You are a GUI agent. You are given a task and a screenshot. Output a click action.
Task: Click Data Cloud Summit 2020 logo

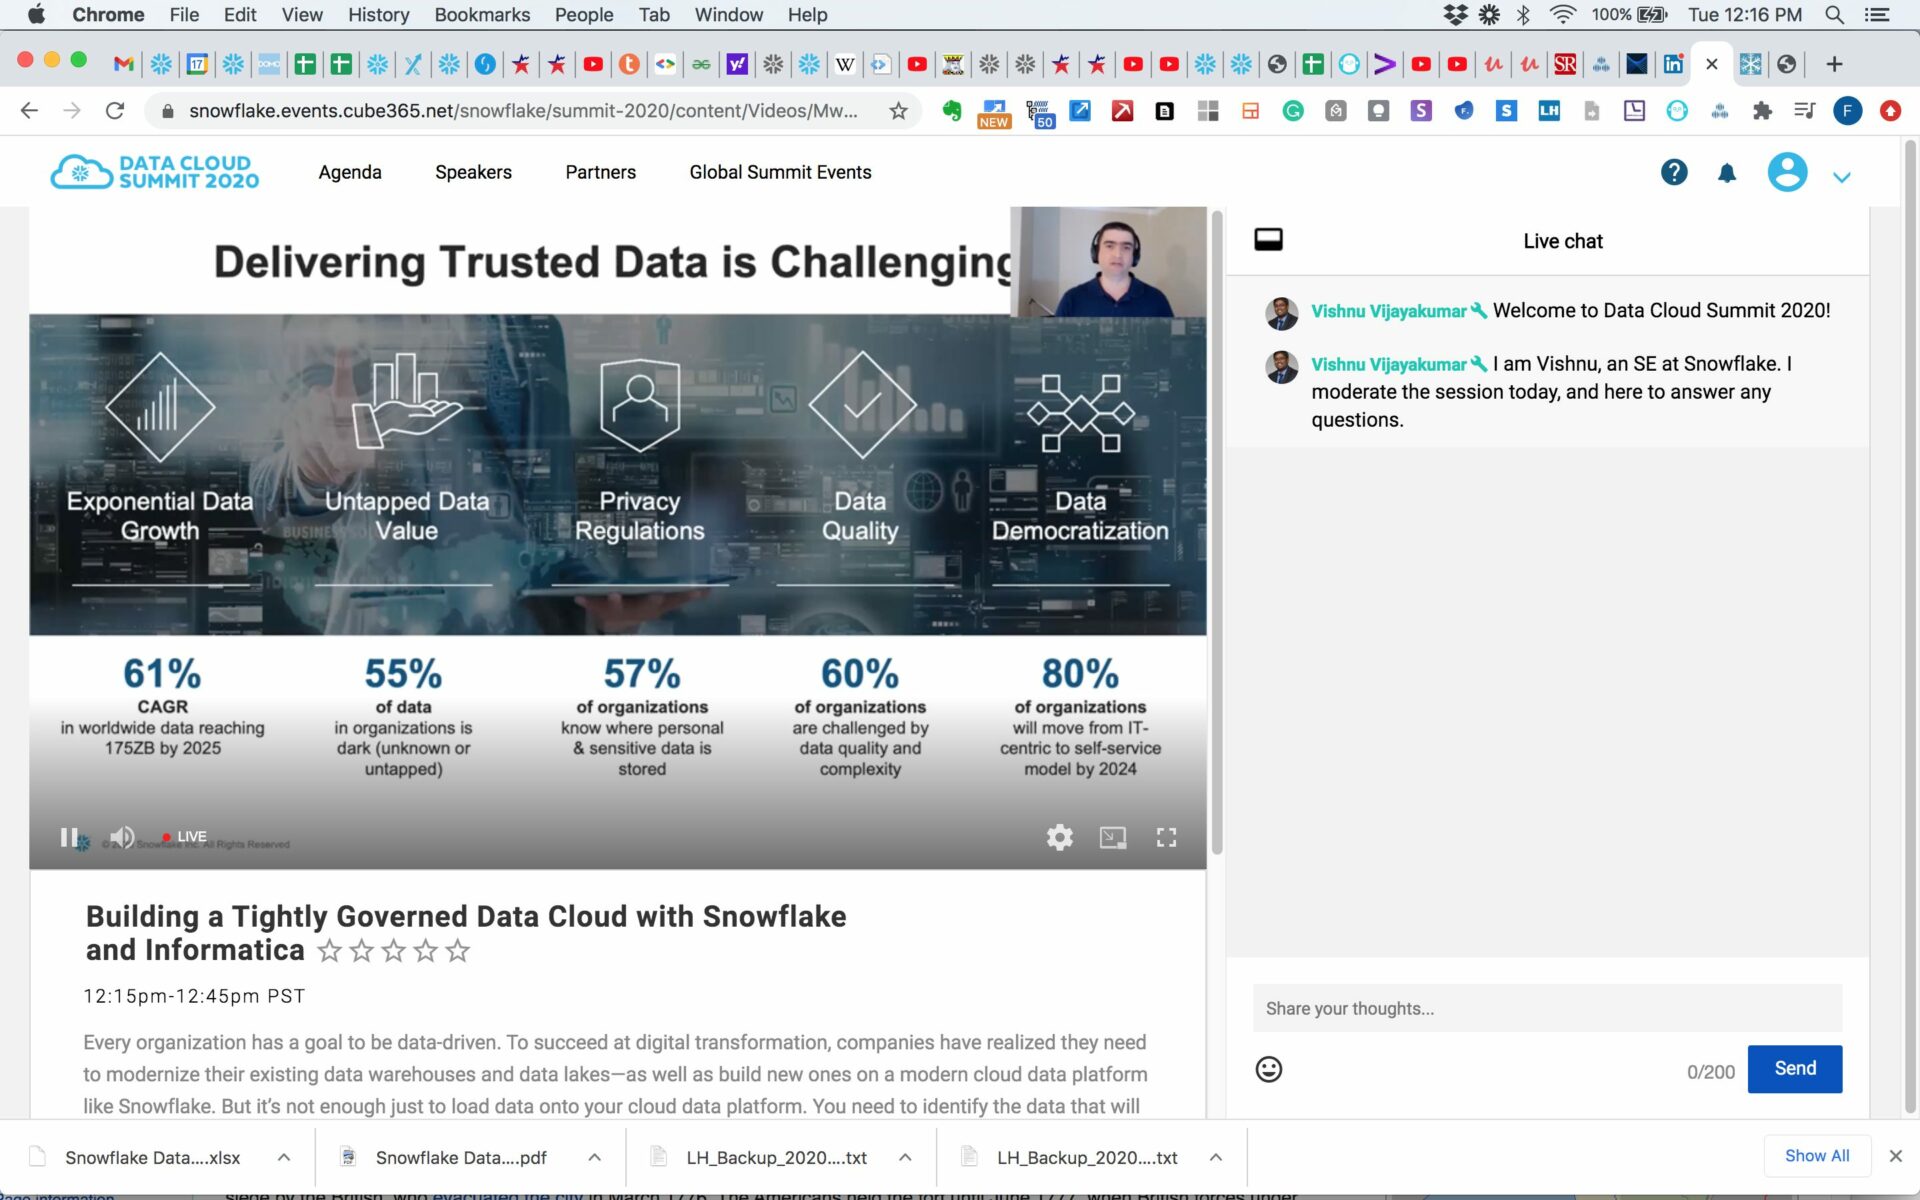(x=155, y=172)
